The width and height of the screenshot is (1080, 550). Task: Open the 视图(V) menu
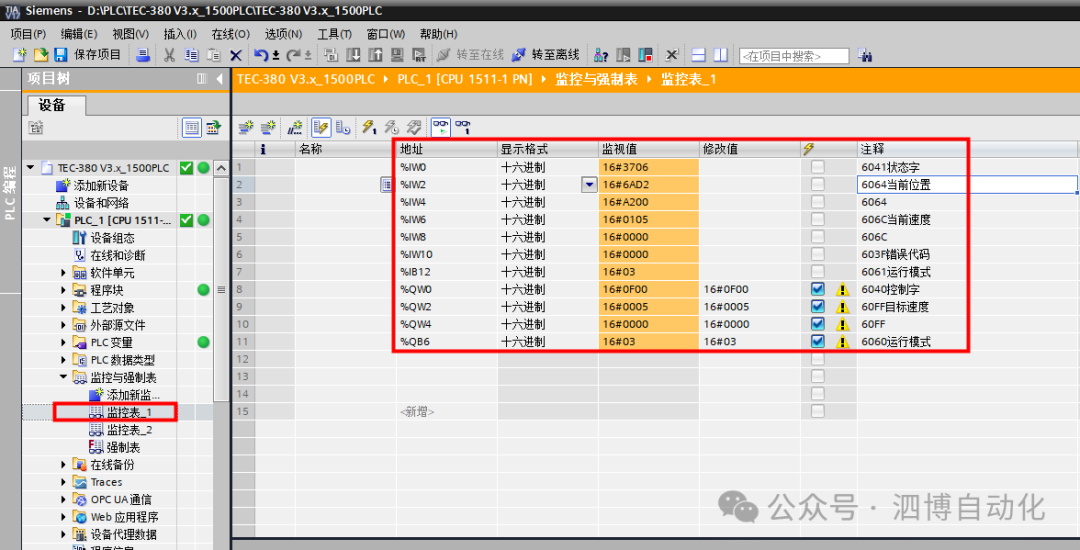pos(130,34)
